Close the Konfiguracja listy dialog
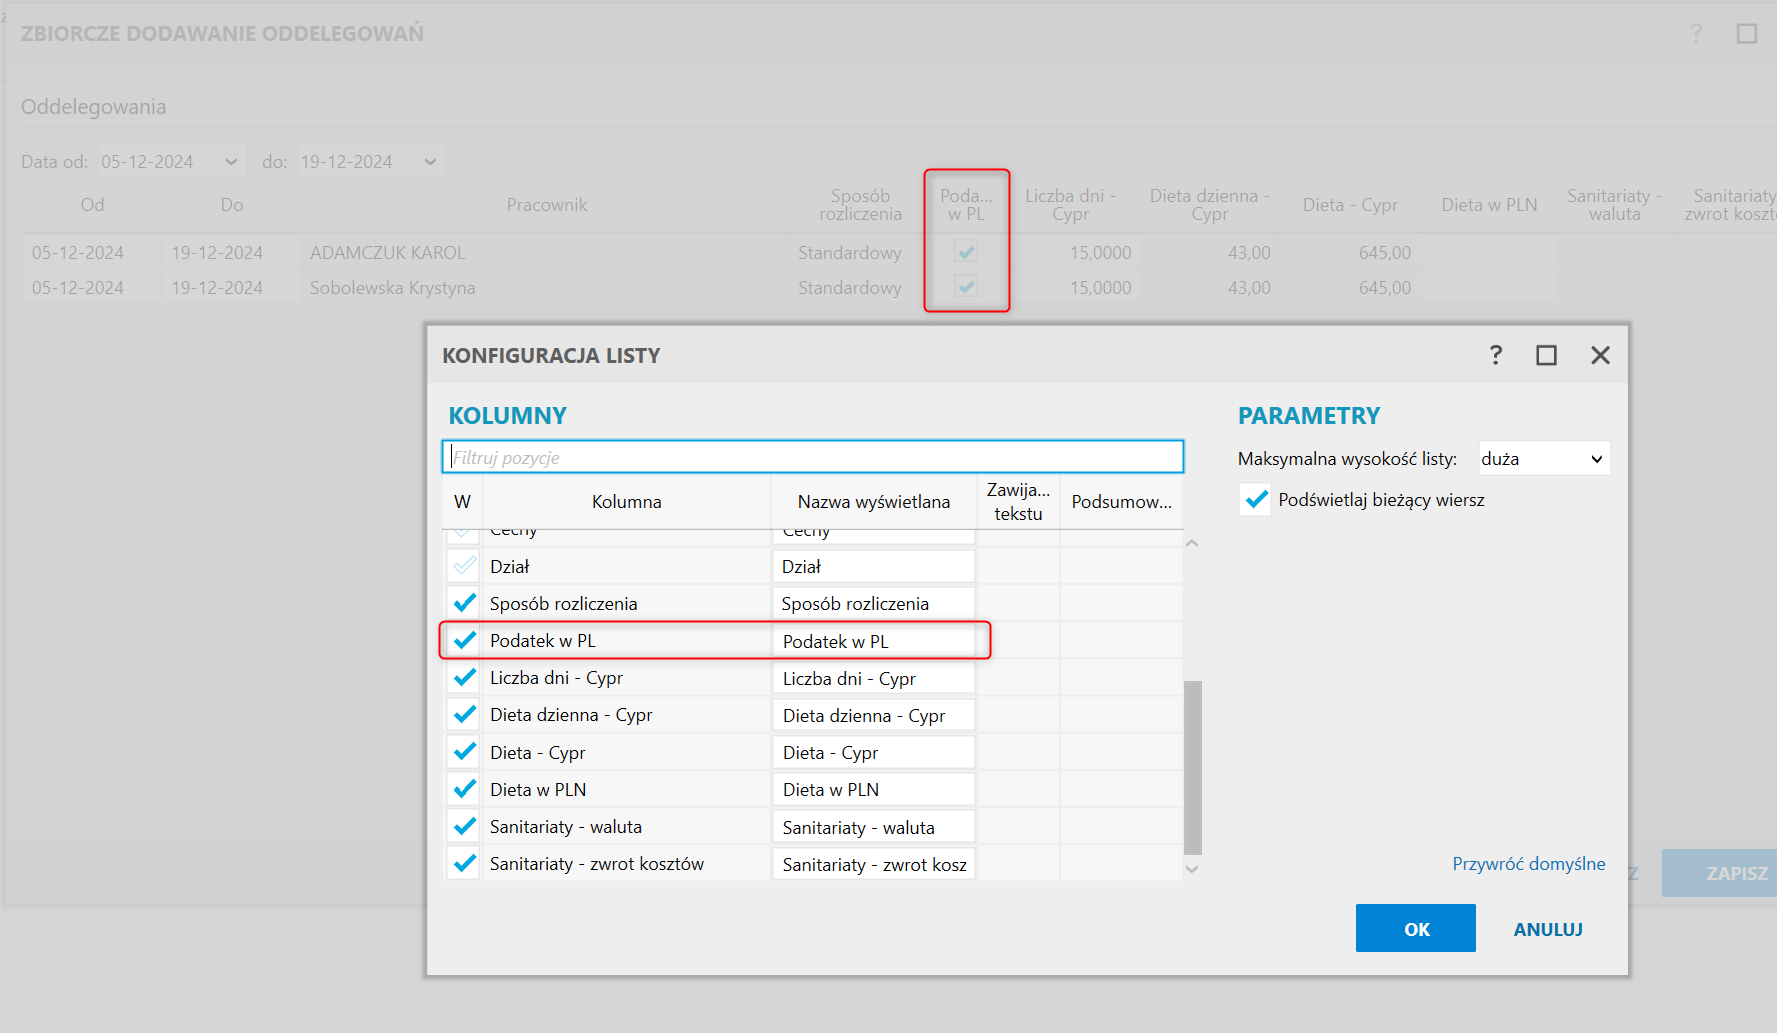Image resolution: width=1777 pixels, height=1033 pixels. tap(1600, 355)
